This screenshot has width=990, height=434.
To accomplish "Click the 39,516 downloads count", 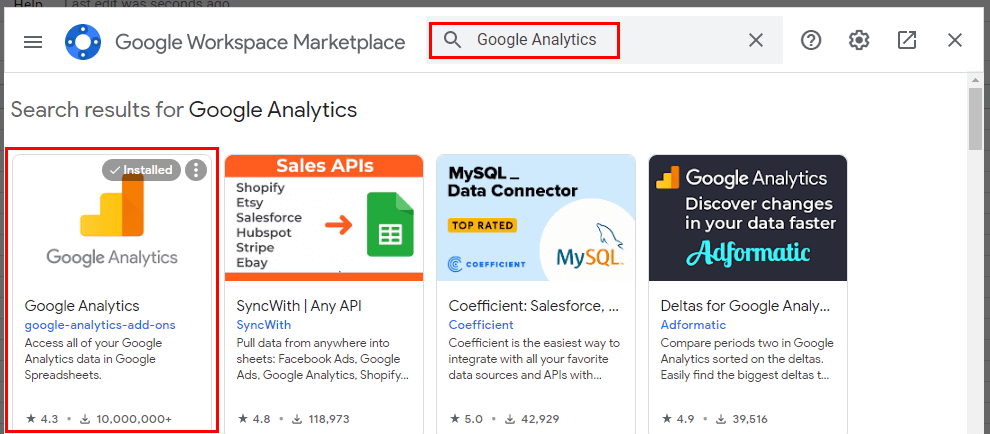I will point(742,419).
